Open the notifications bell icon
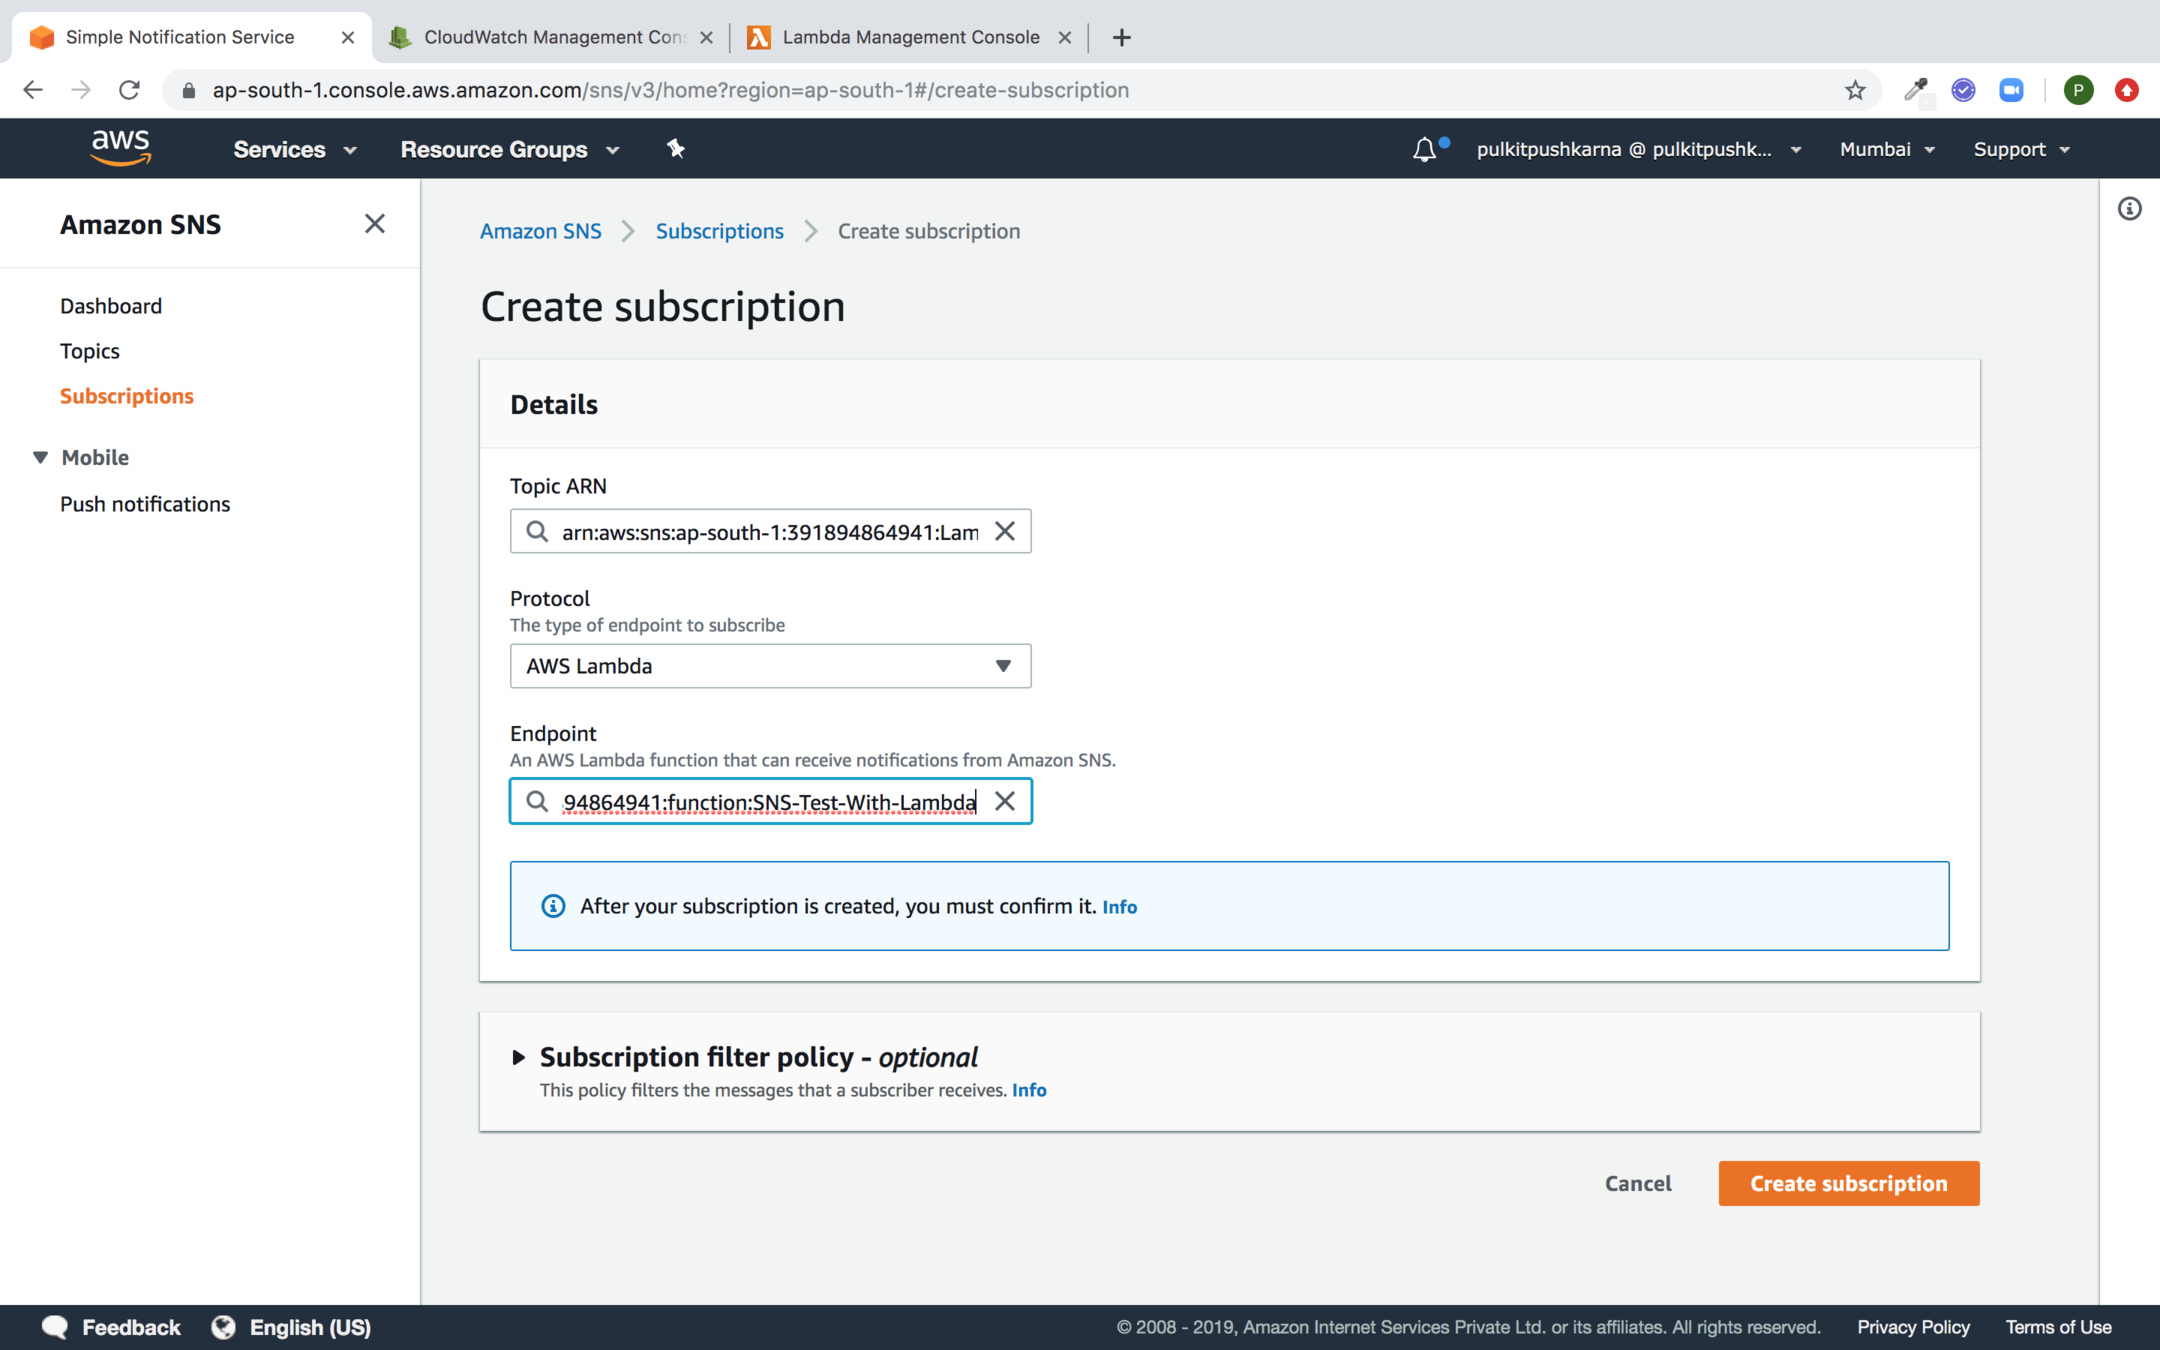 1424,149
